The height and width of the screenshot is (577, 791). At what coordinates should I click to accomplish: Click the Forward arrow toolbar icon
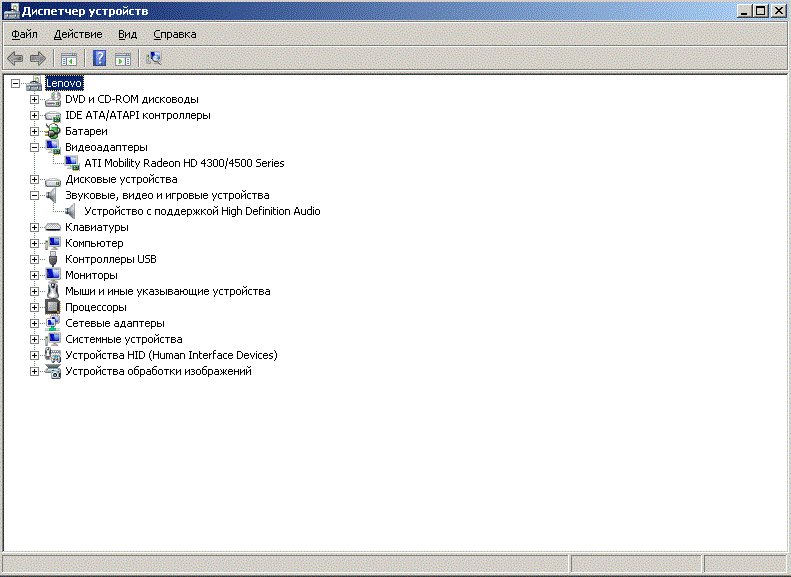click(x=38, y=59)
